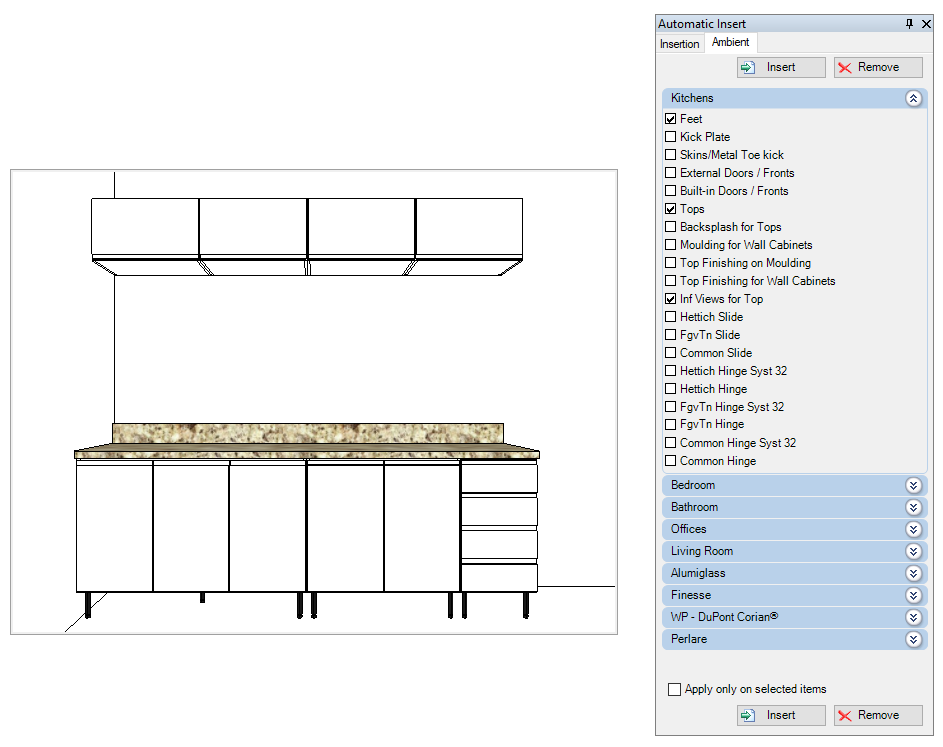The width and height of the screenshot is (943, 747).
Task: Select the Ambient tab
Action: (x=730, y=42)
